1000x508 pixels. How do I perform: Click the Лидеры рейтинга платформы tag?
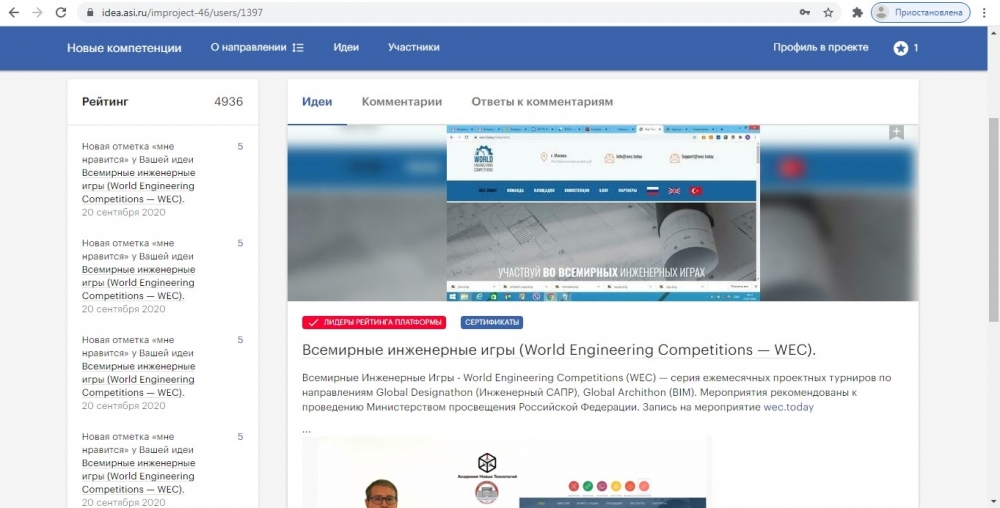click(x=374, y=323)
